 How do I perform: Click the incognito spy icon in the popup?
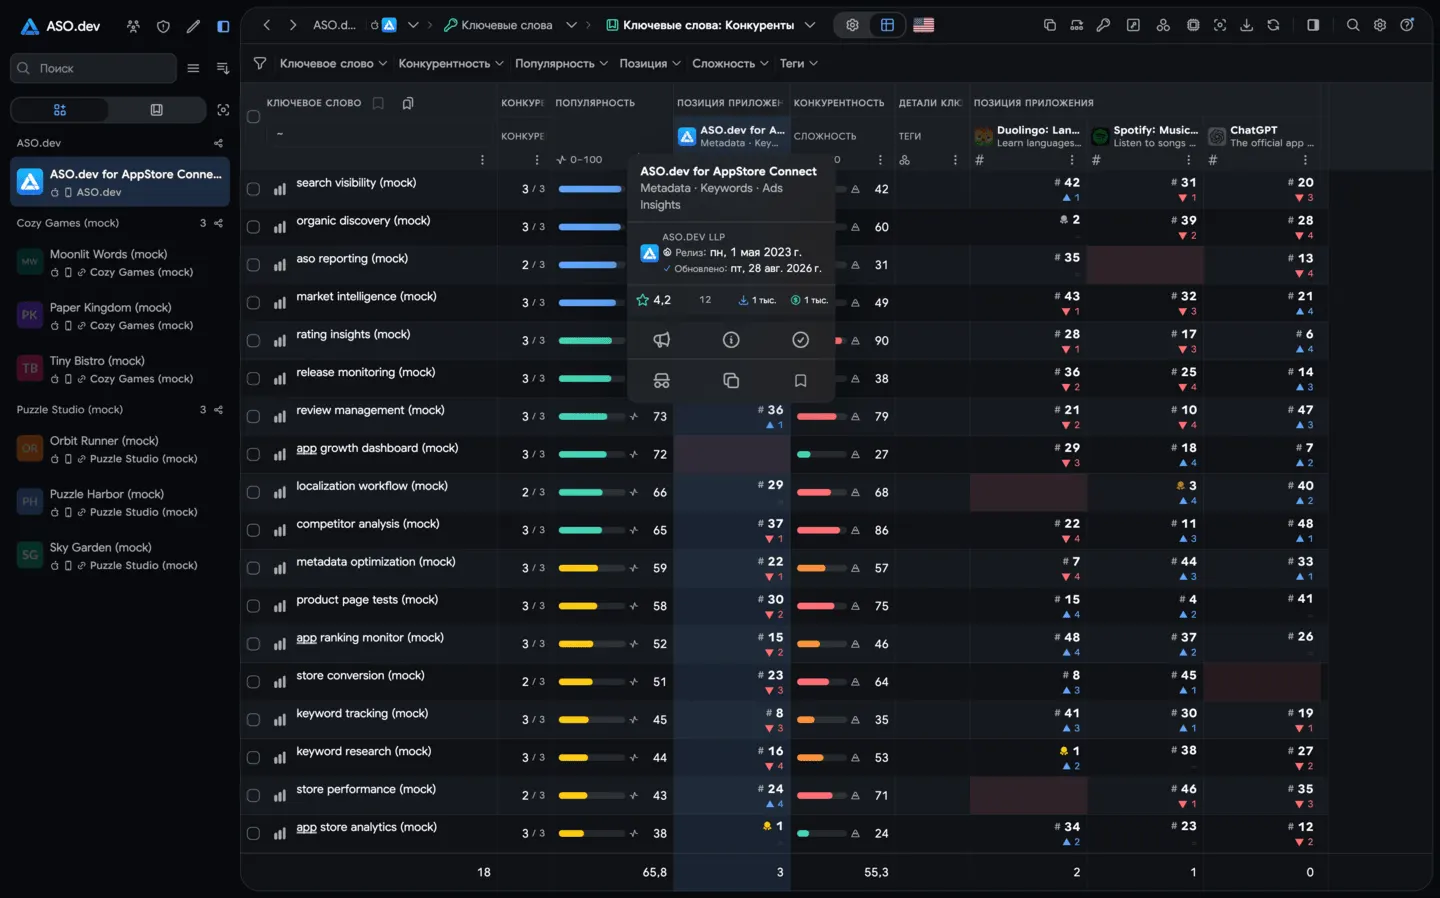pos(661,381)
